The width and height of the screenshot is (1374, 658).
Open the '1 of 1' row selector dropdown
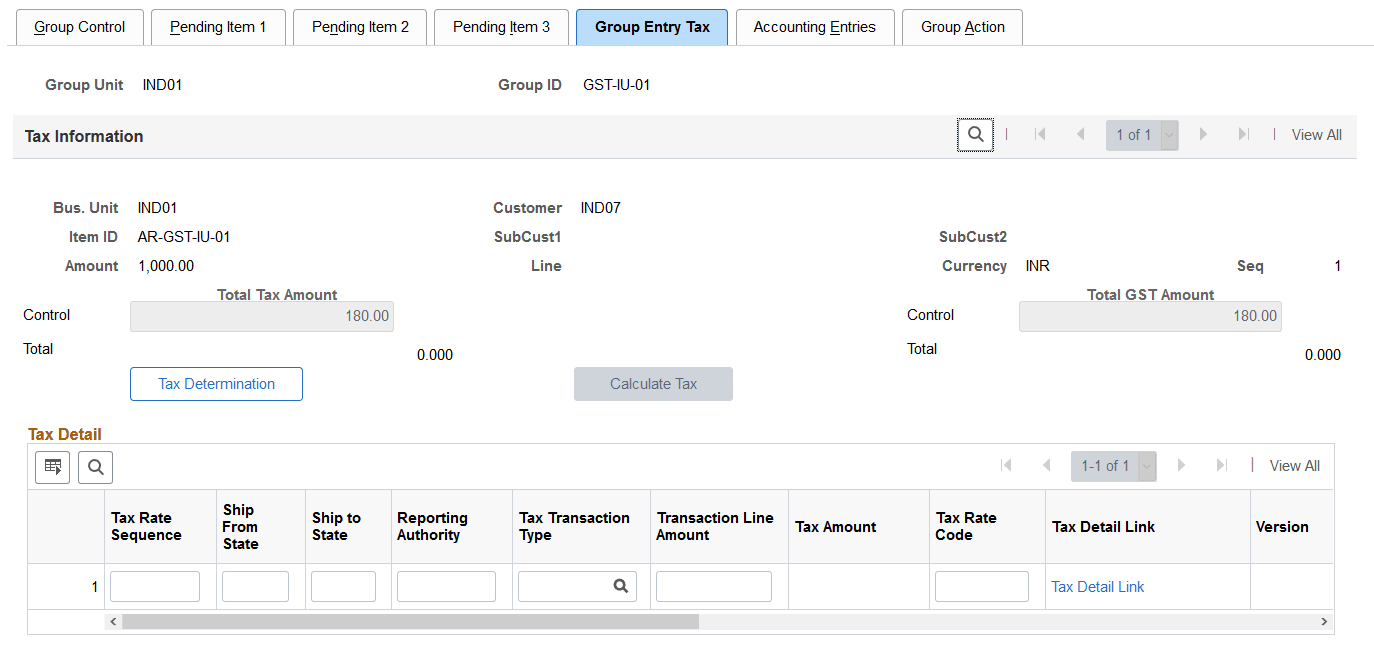(x=1168, y=134)
